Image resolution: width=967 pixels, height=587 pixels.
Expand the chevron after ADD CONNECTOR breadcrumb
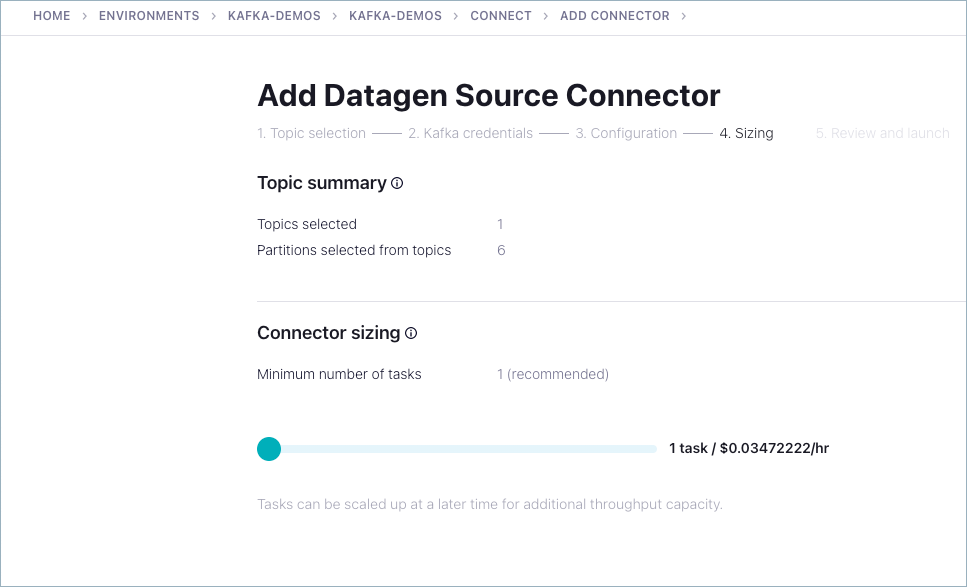(x=684, y=16)
